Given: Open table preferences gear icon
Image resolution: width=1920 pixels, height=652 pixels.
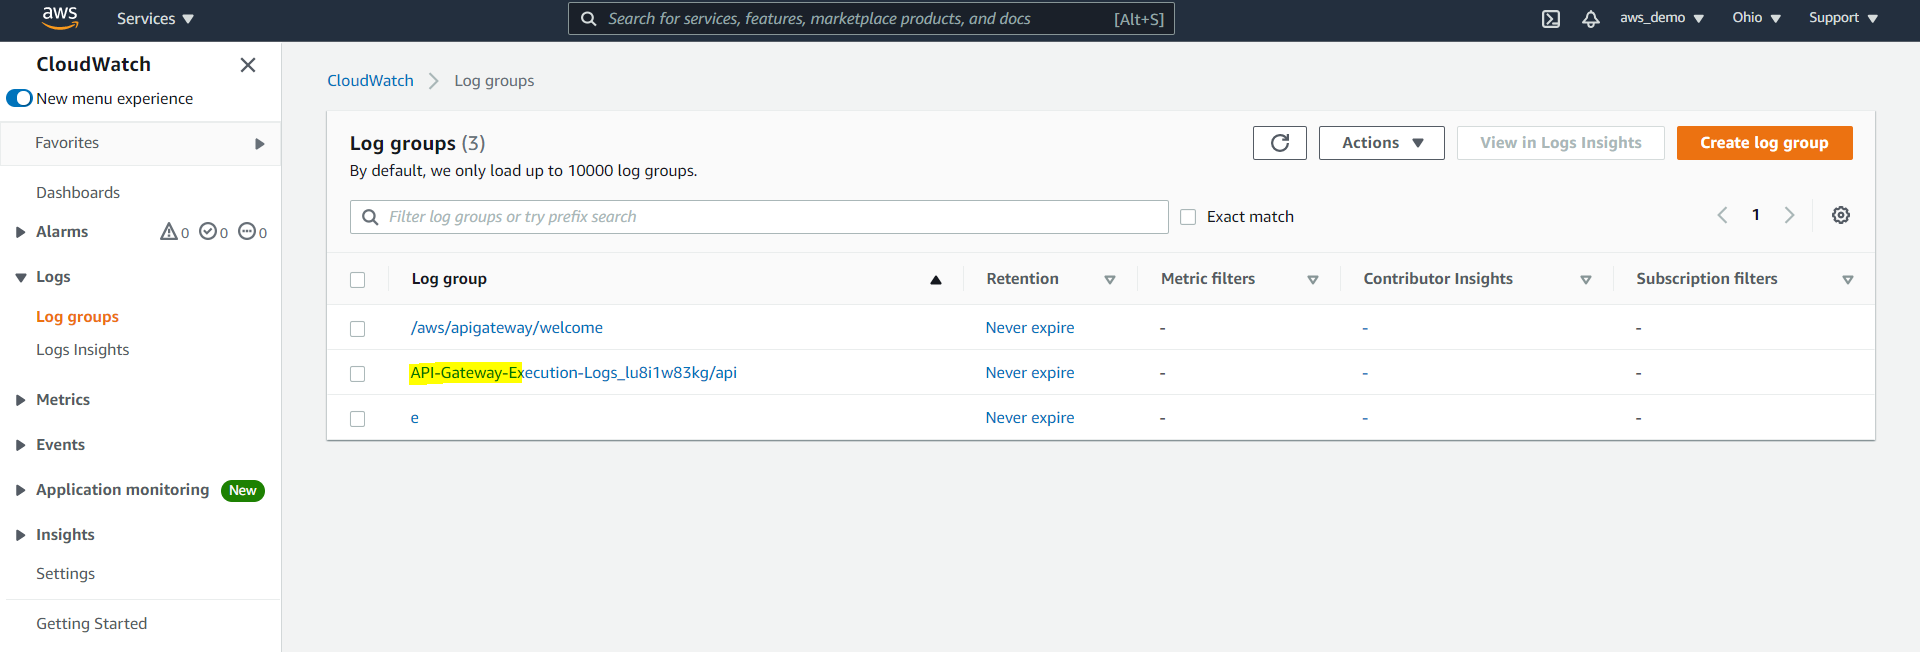Looking at the screenshot, I should click(x=1841, y=215).
